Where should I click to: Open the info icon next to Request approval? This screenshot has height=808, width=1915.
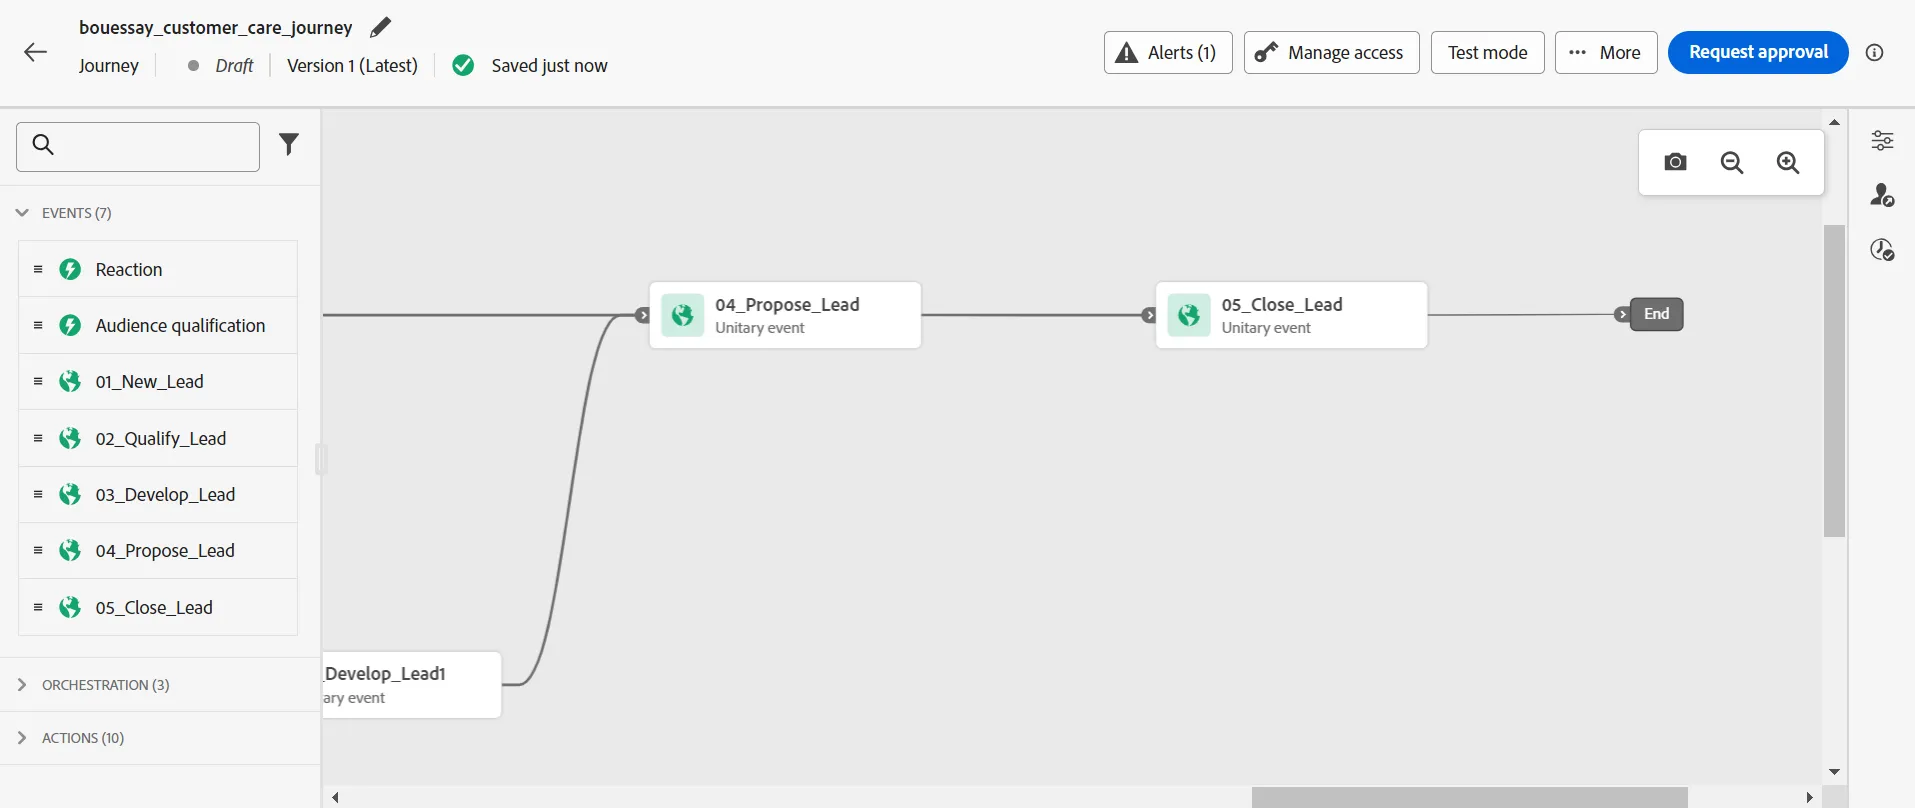coord(1875,53)
